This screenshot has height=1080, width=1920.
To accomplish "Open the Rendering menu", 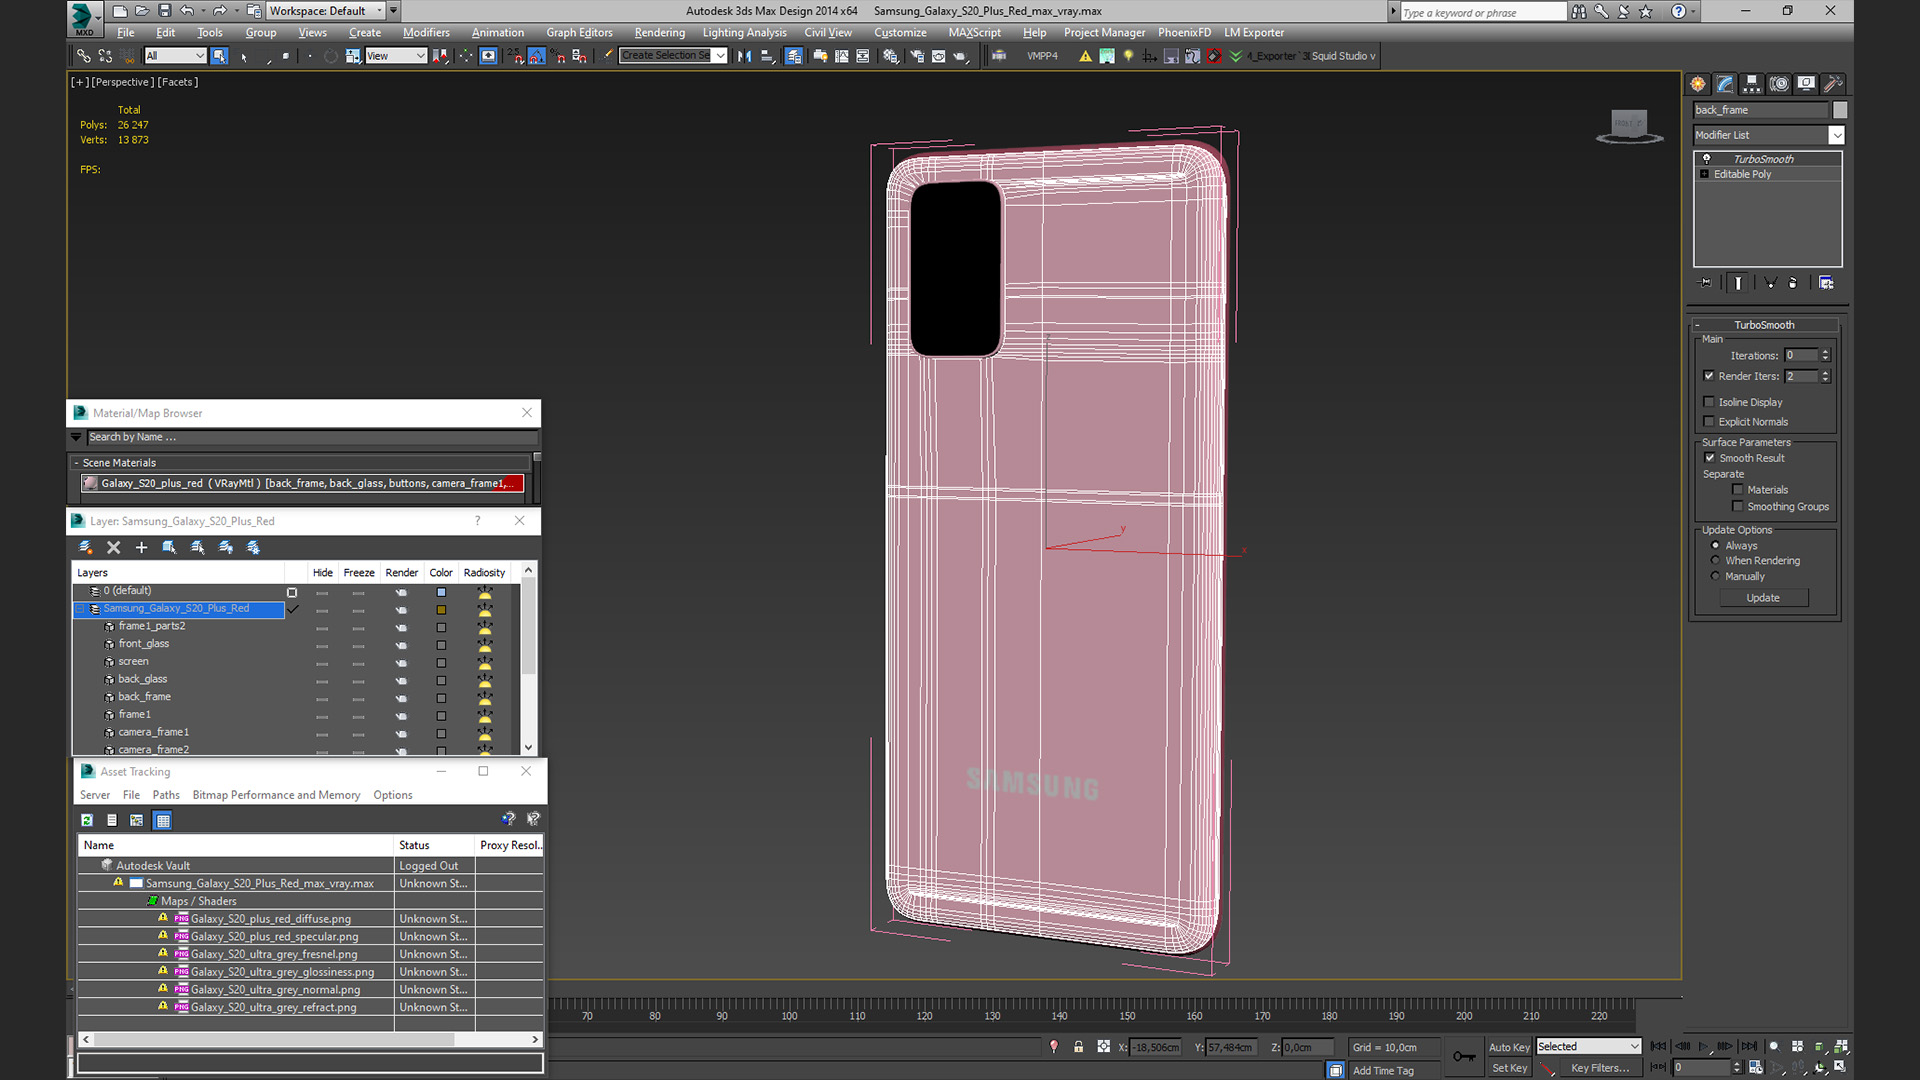I will coord(659,33).
